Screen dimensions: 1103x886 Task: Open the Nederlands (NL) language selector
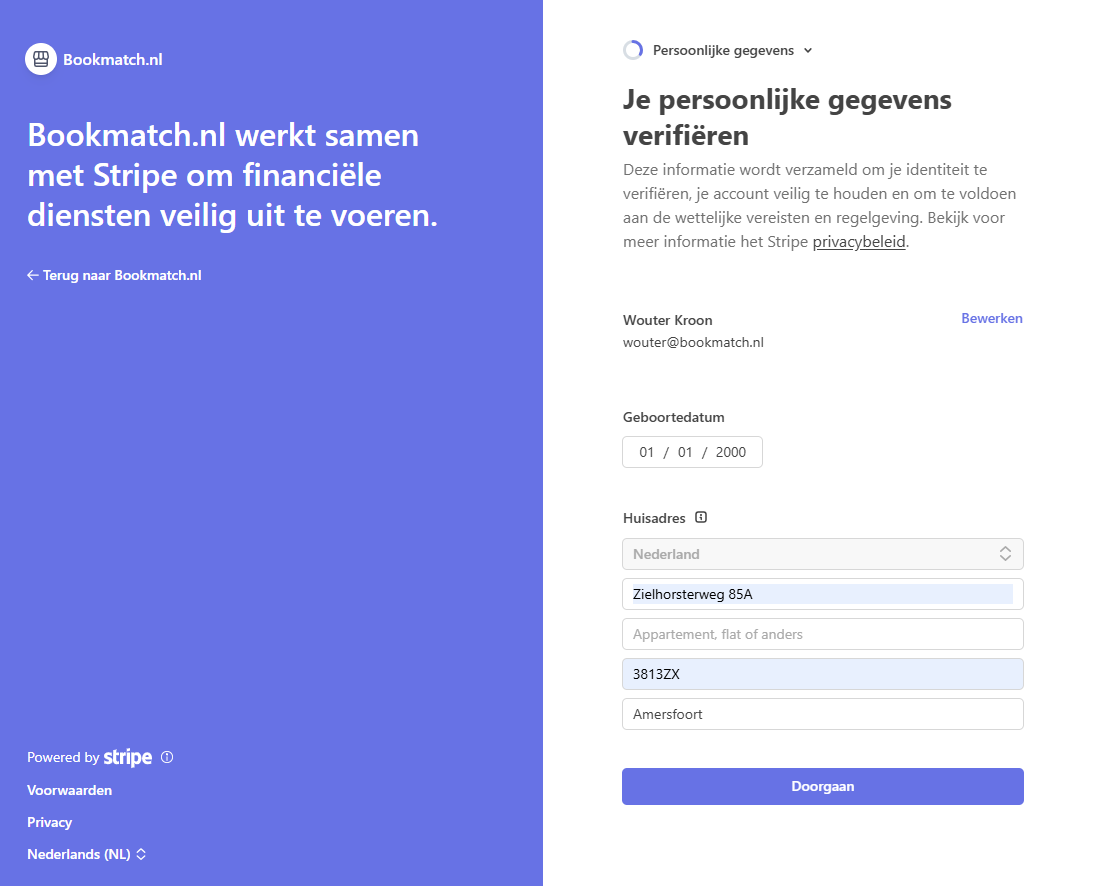tap(87, 854)
